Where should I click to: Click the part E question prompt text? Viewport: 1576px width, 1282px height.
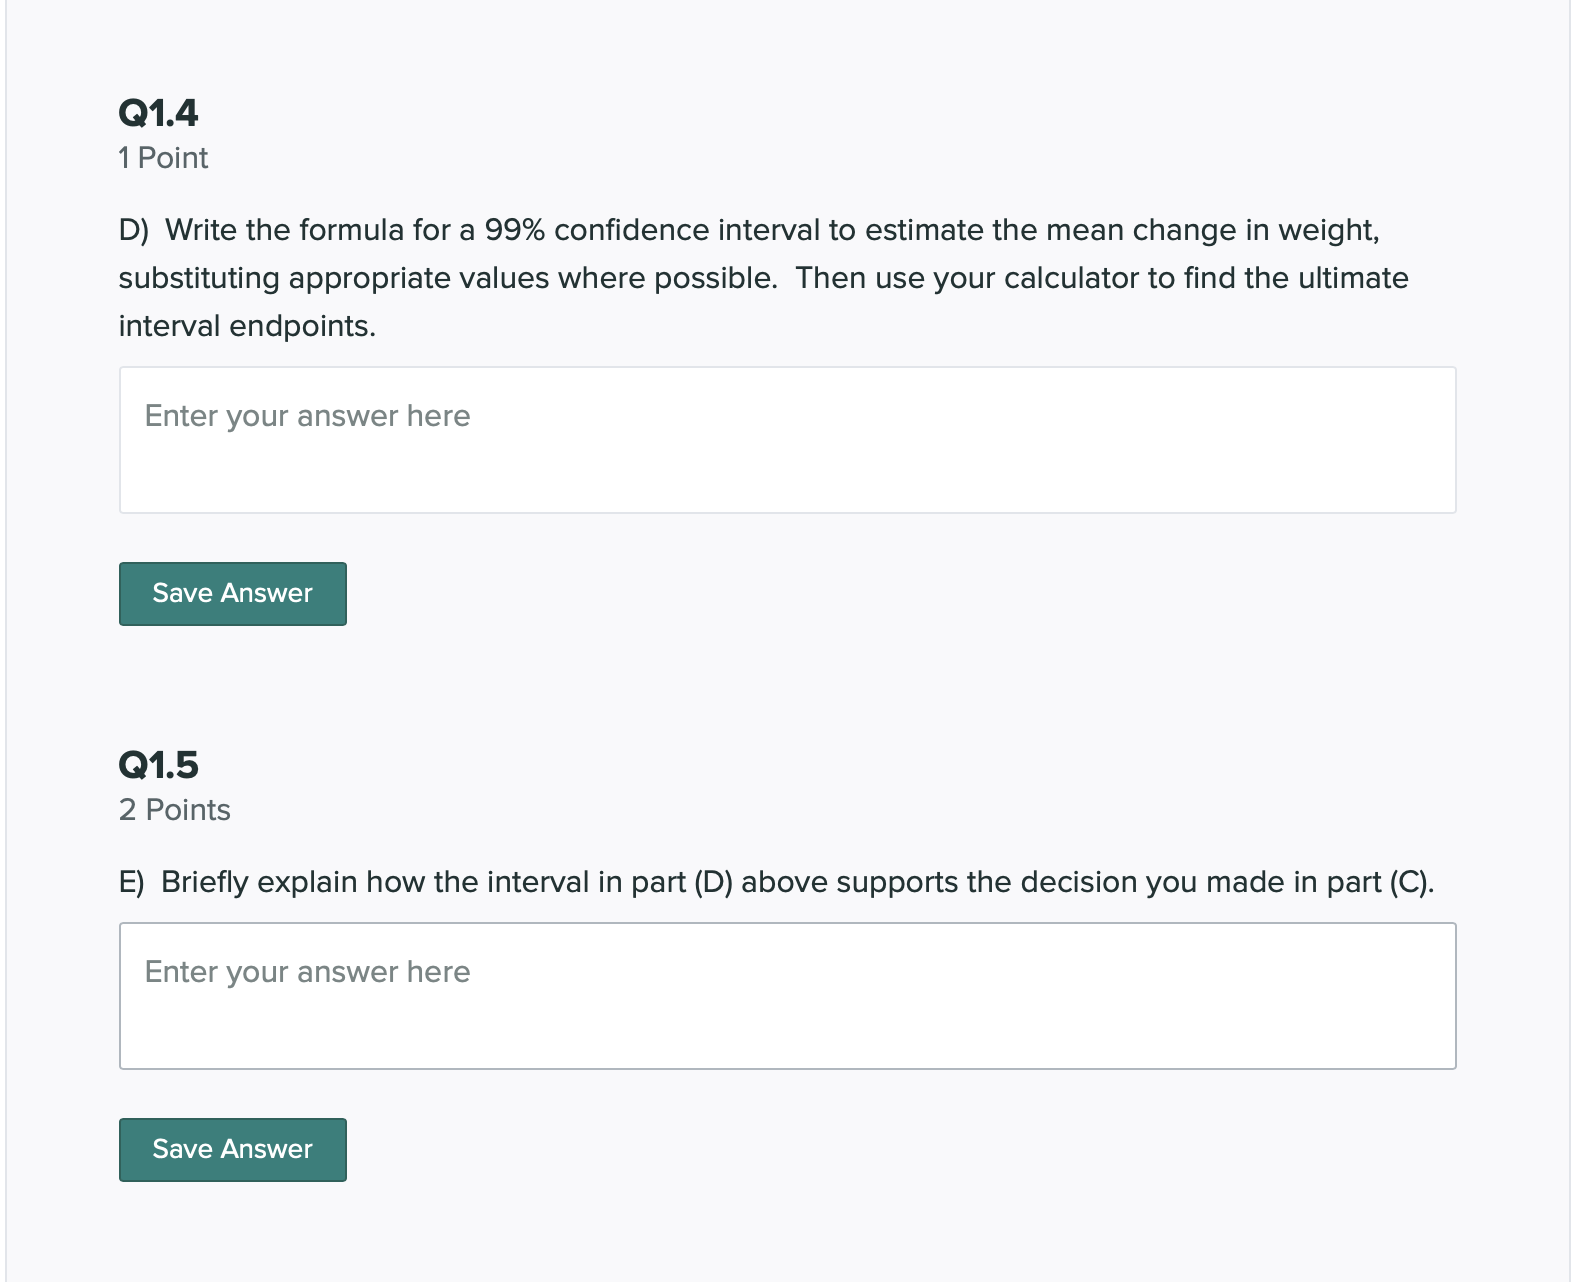click(x=775, y=882)
